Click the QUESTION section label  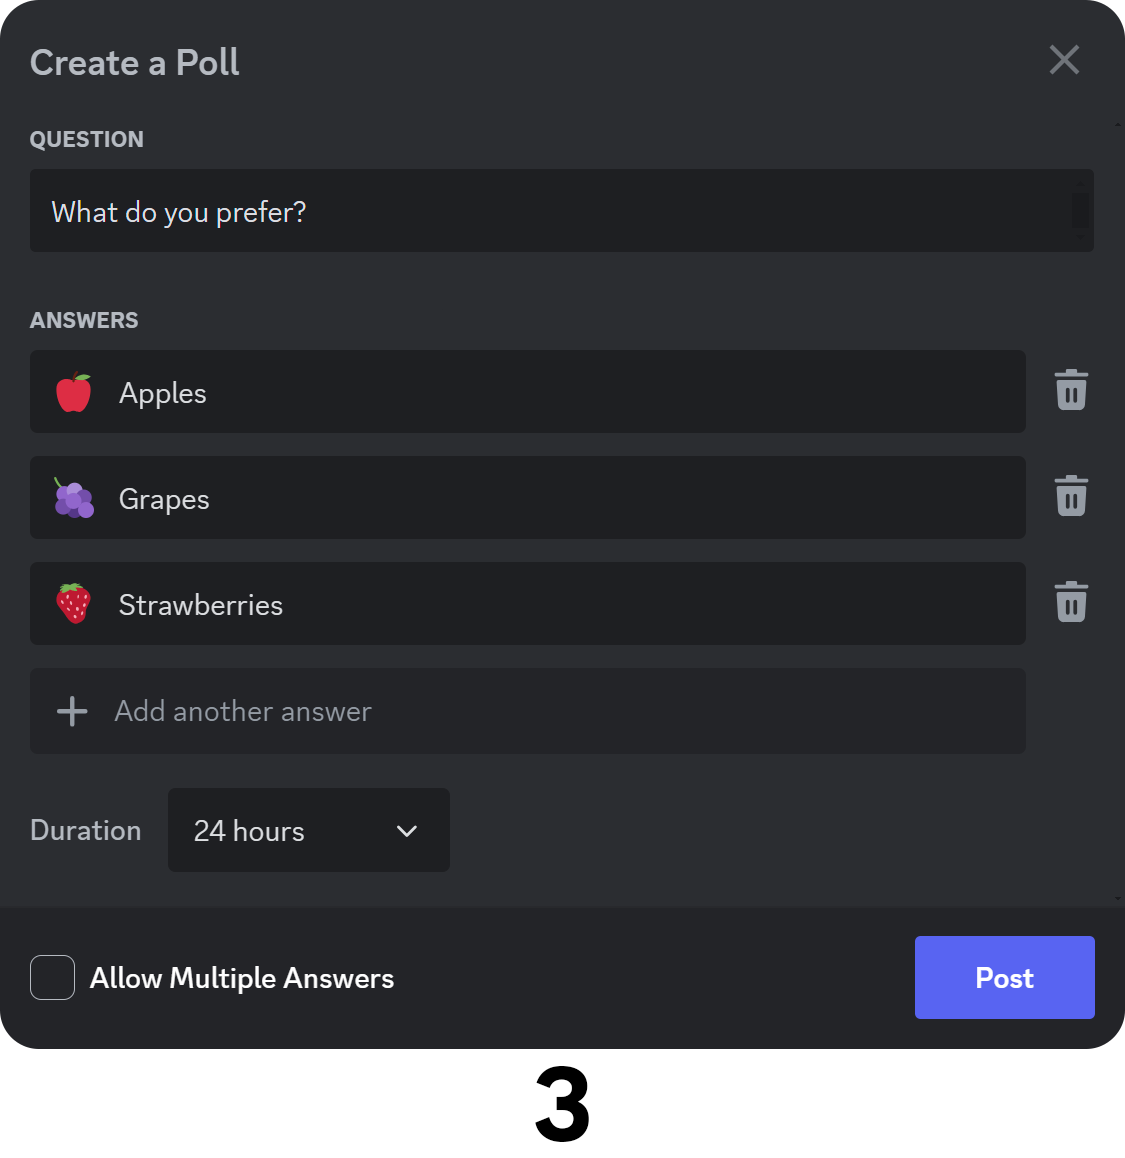[x=87, y=139]
